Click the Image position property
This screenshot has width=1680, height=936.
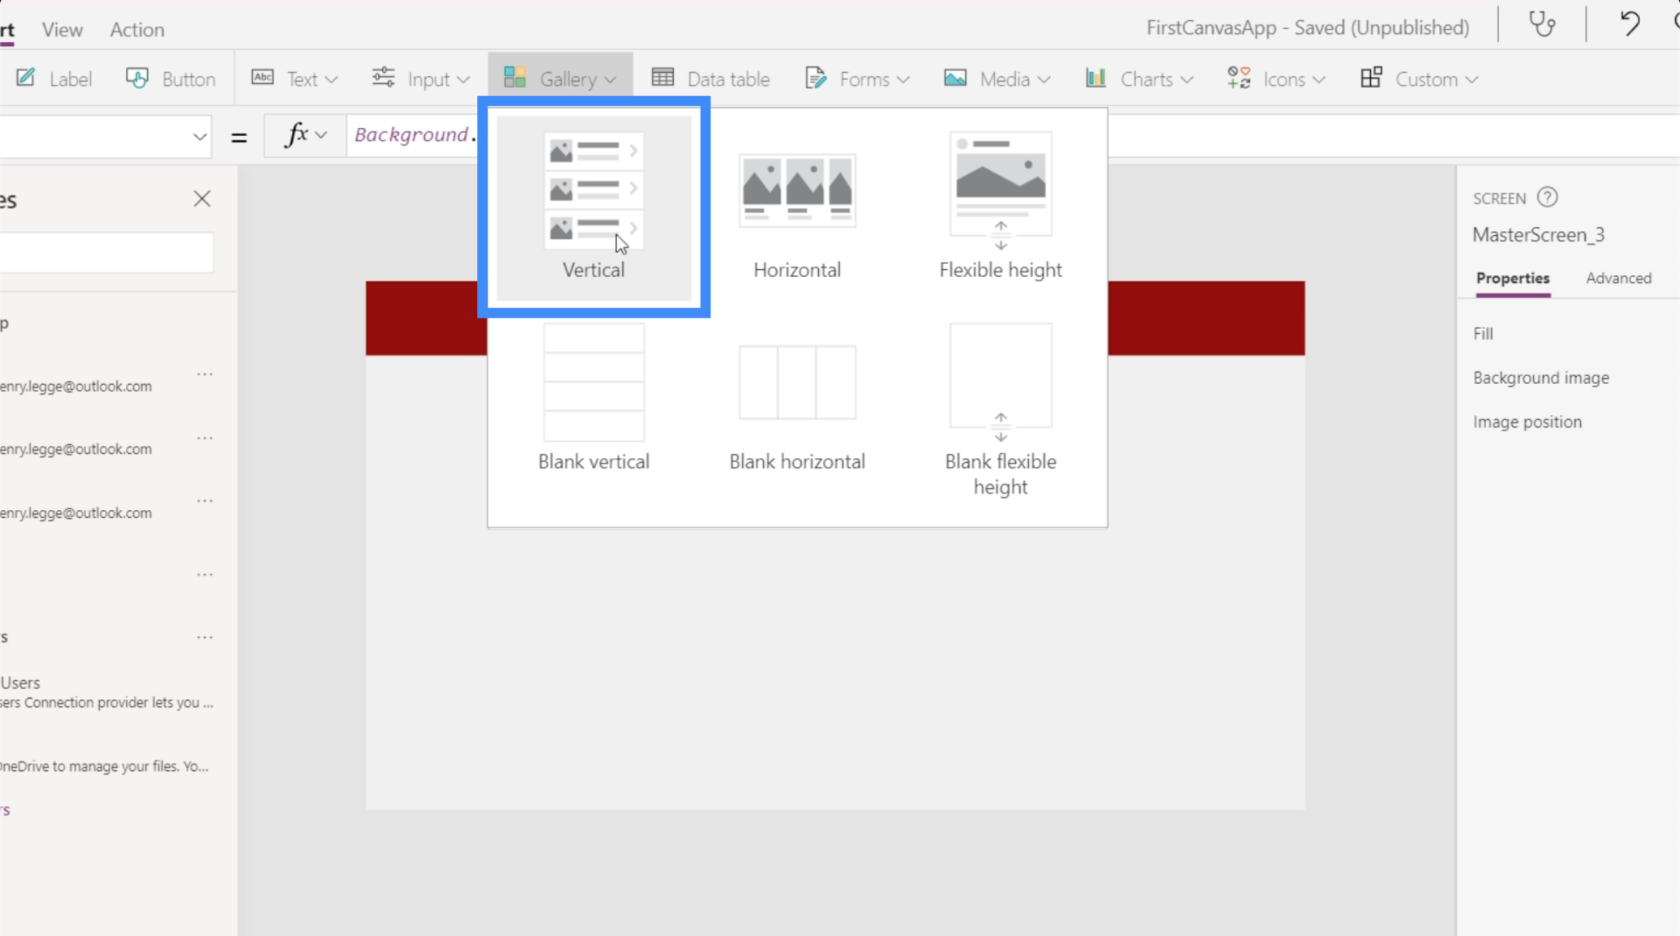coord(1527,422)
